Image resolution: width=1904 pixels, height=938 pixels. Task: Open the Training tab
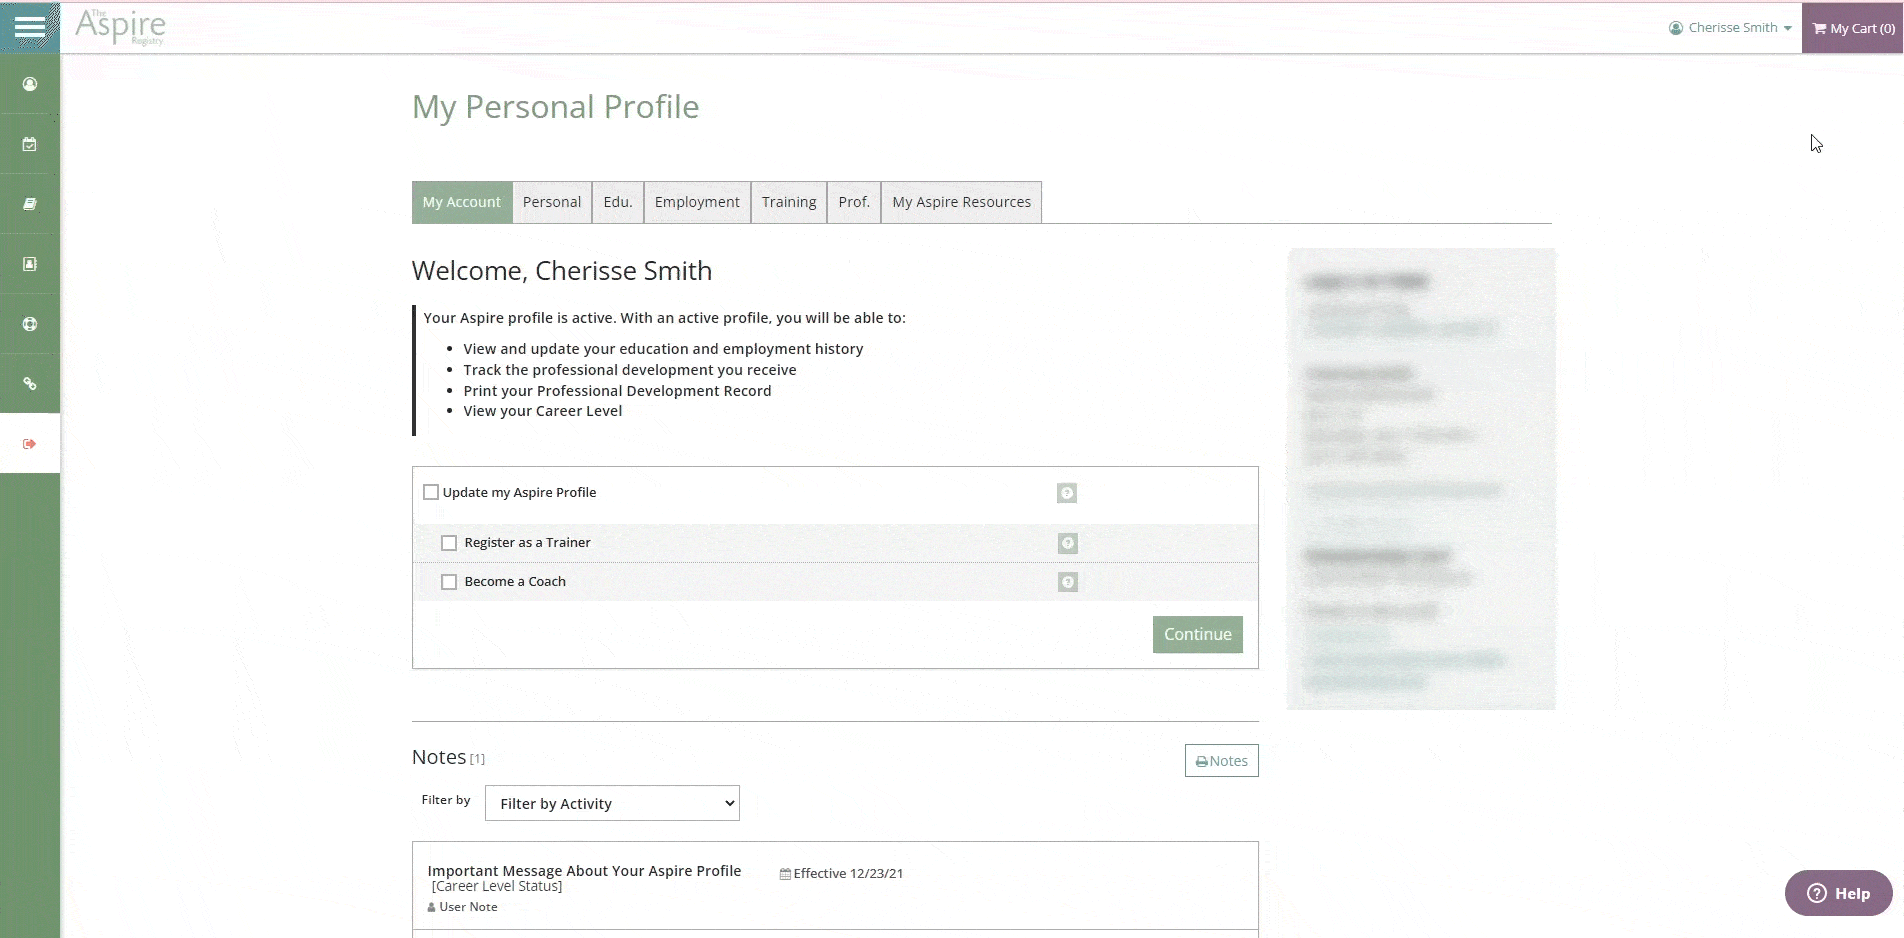(x=788, y=202)
